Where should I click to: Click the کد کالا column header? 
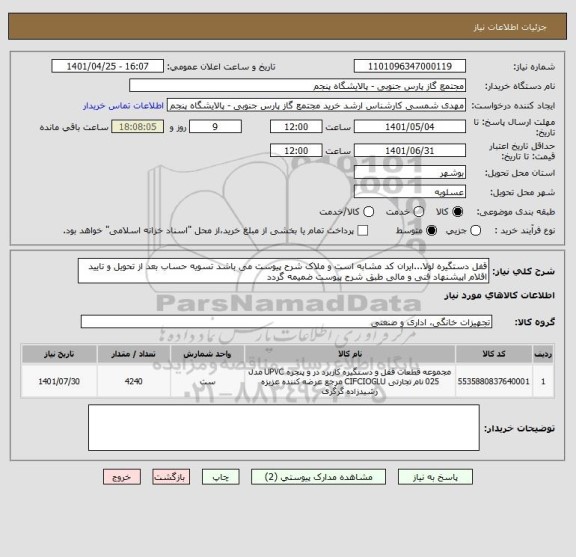(494, 354)
